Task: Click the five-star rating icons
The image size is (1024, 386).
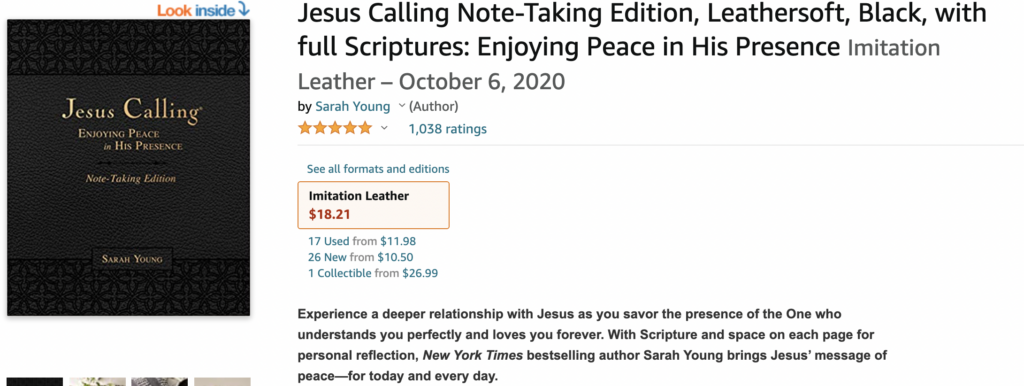Action: (x=335, y=128)
